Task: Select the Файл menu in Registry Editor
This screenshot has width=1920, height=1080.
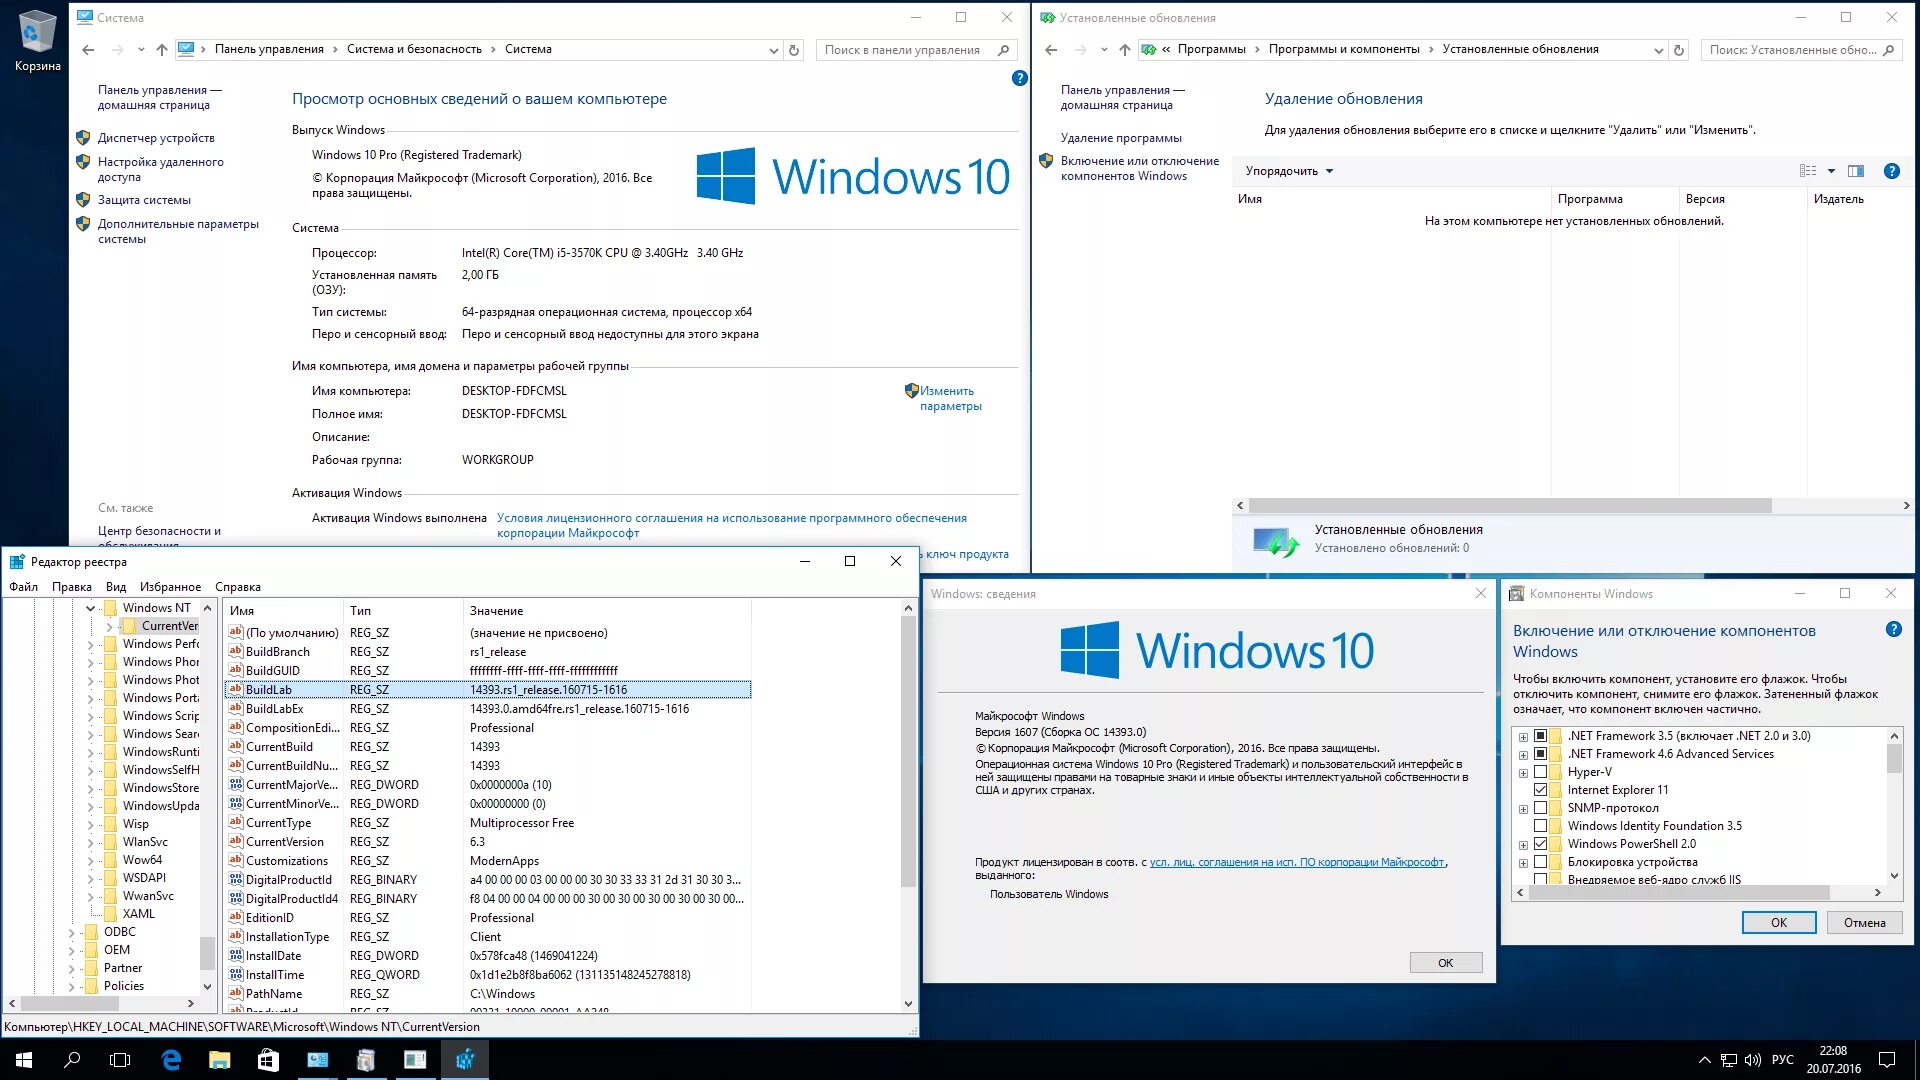Action: [22, 585]
